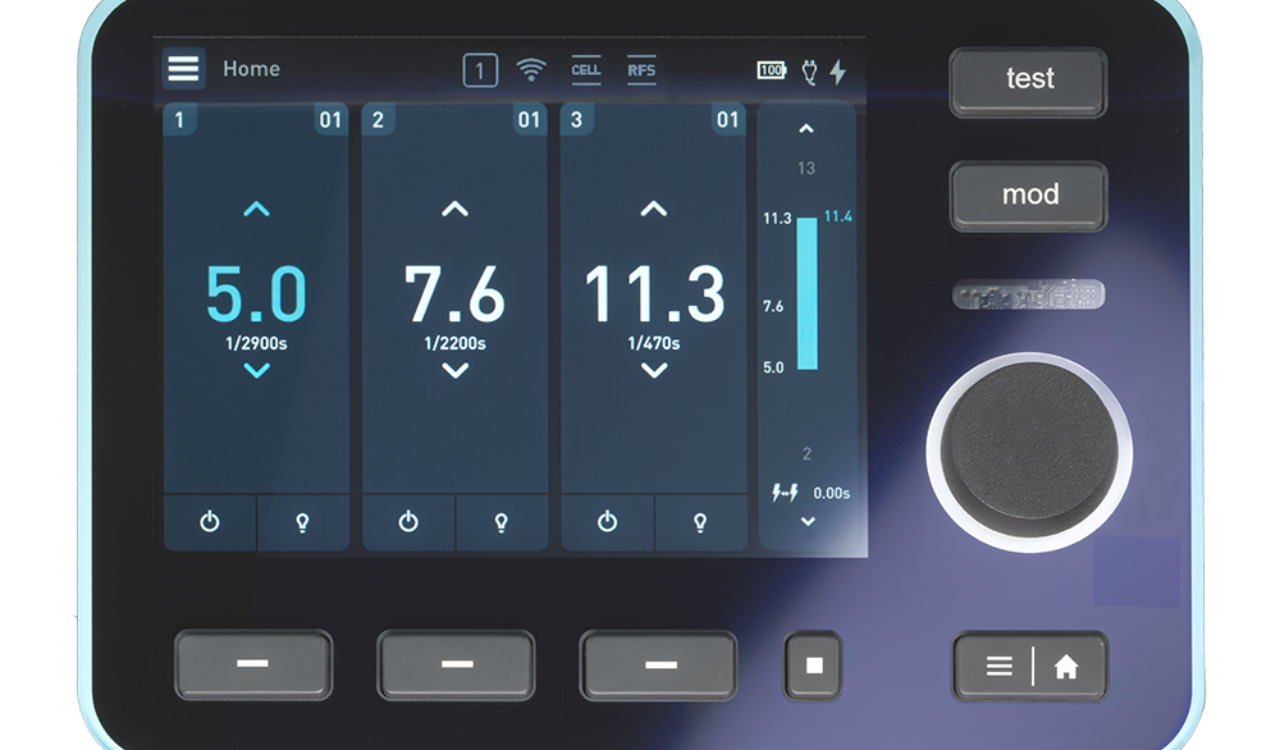The image size is (1280, 750).
Task: Click the up chevron above 11.3 in group 3
Action: coord(654,209)
